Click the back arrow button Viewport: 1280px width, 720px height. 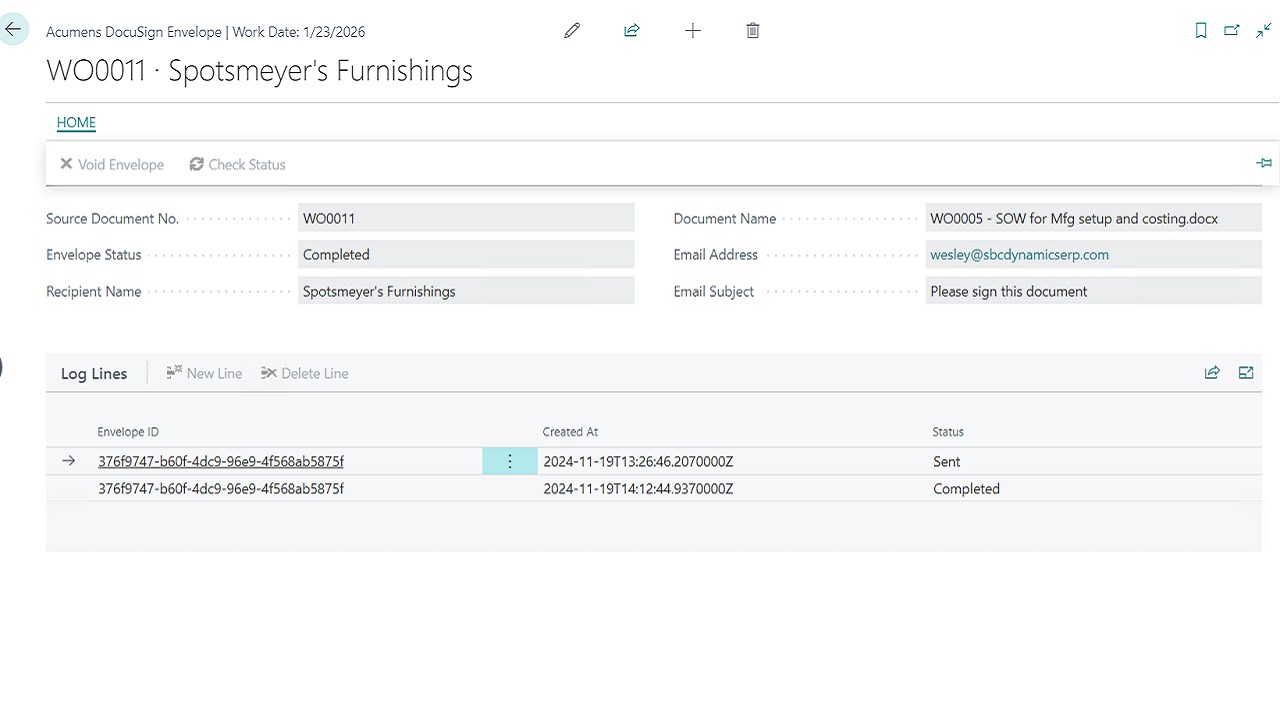[13, 30]
